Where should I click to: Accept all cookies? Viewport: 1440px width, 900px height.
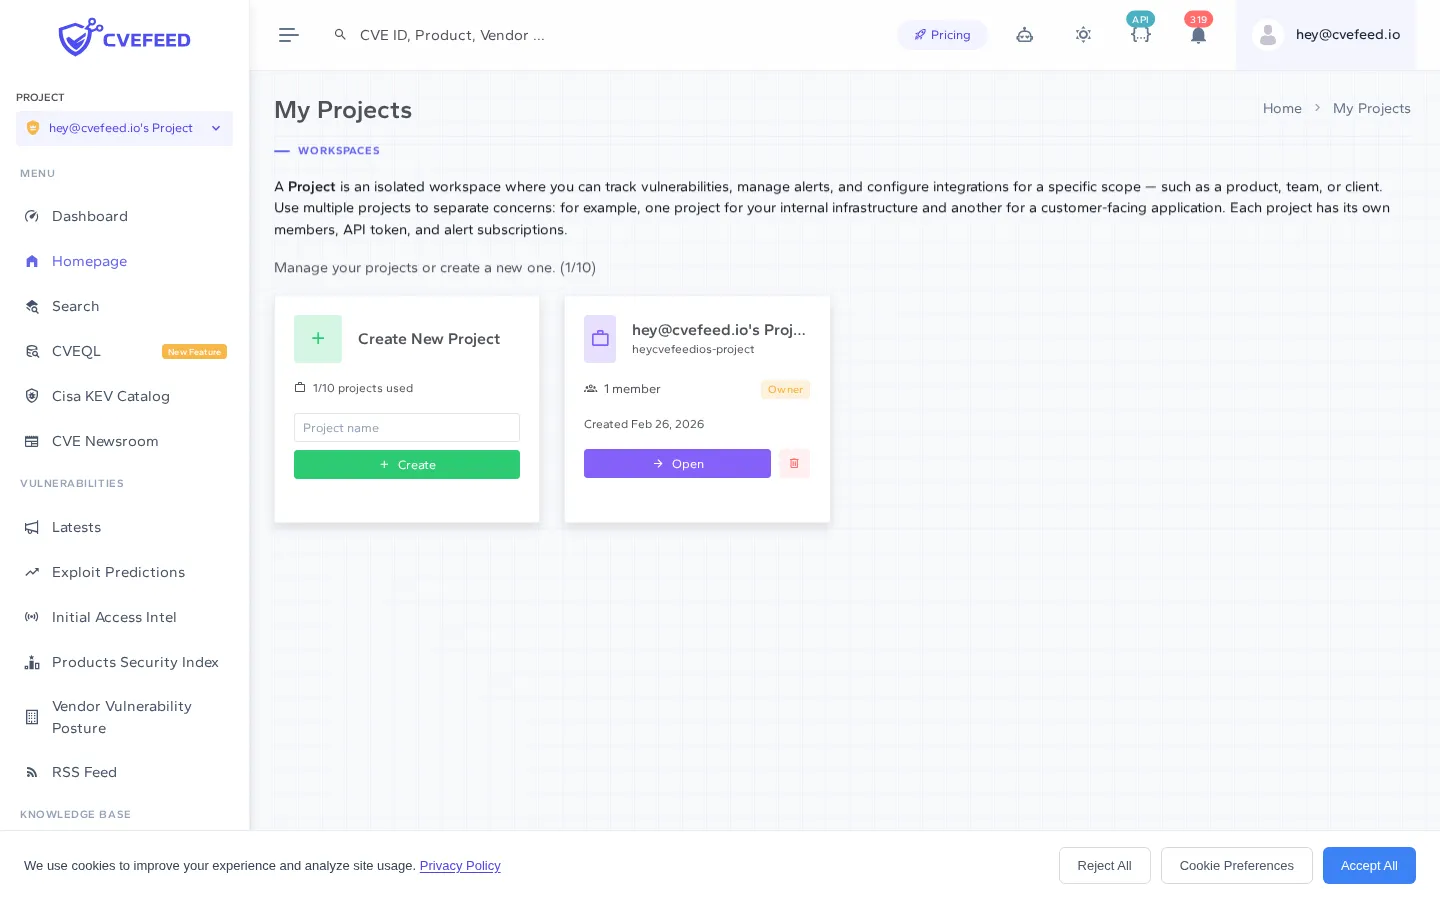click(1369, 865)
